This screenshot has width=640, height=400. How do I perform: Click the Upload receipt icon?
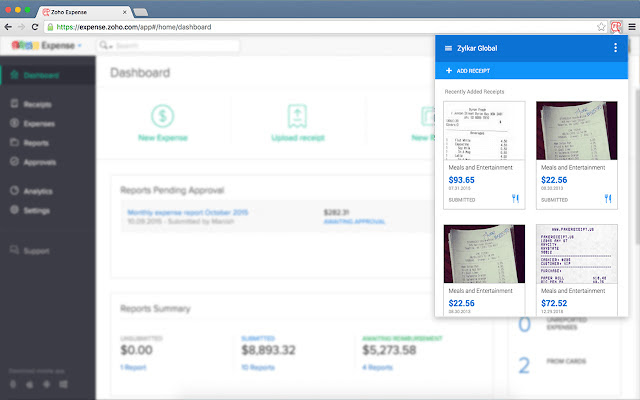click(x=297, y=116)
